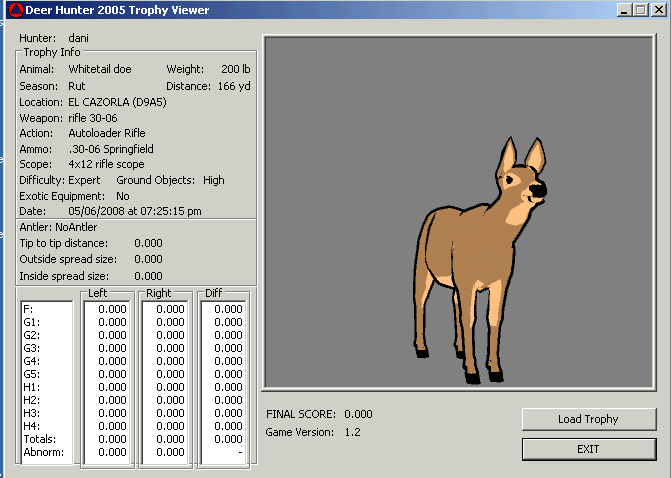Click the 'G1:' row label
The image size is (671, 478).
pos(32,322)
